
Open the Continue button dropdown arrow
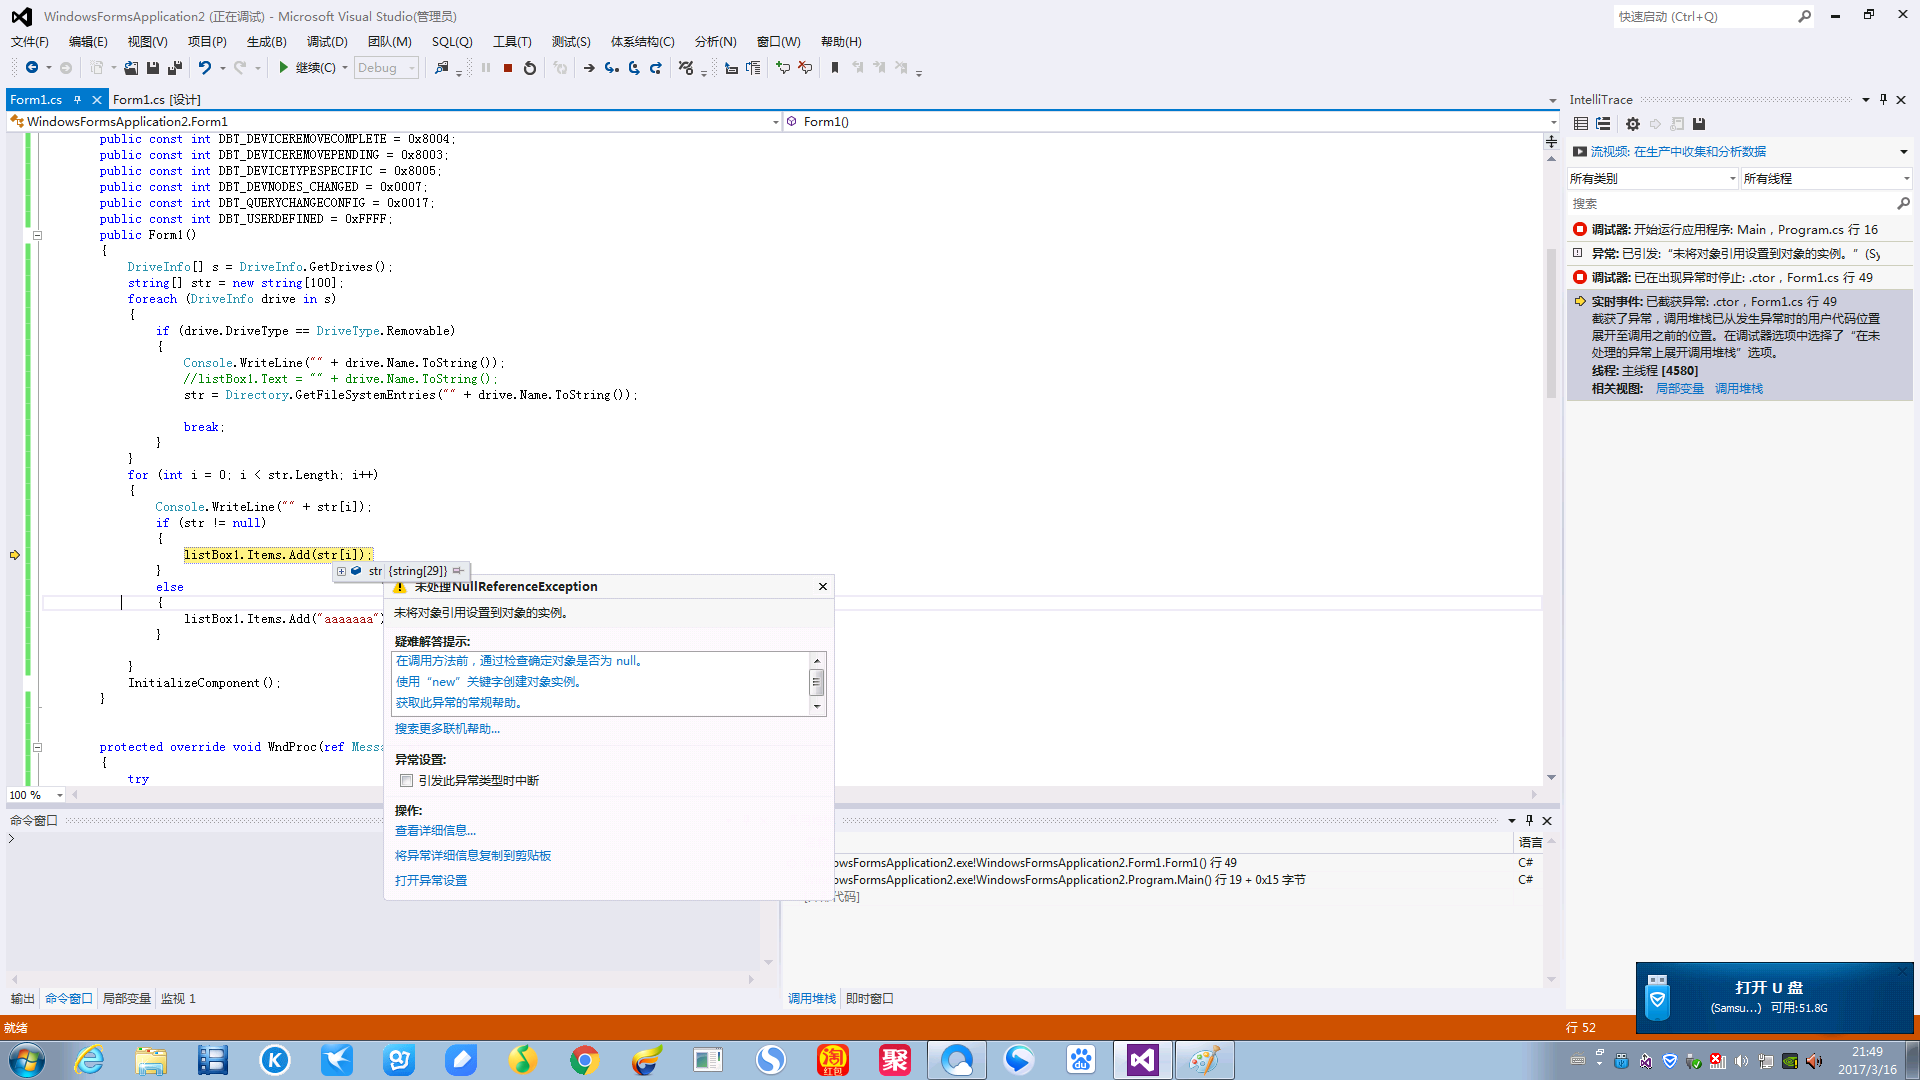tap(345, 68)
